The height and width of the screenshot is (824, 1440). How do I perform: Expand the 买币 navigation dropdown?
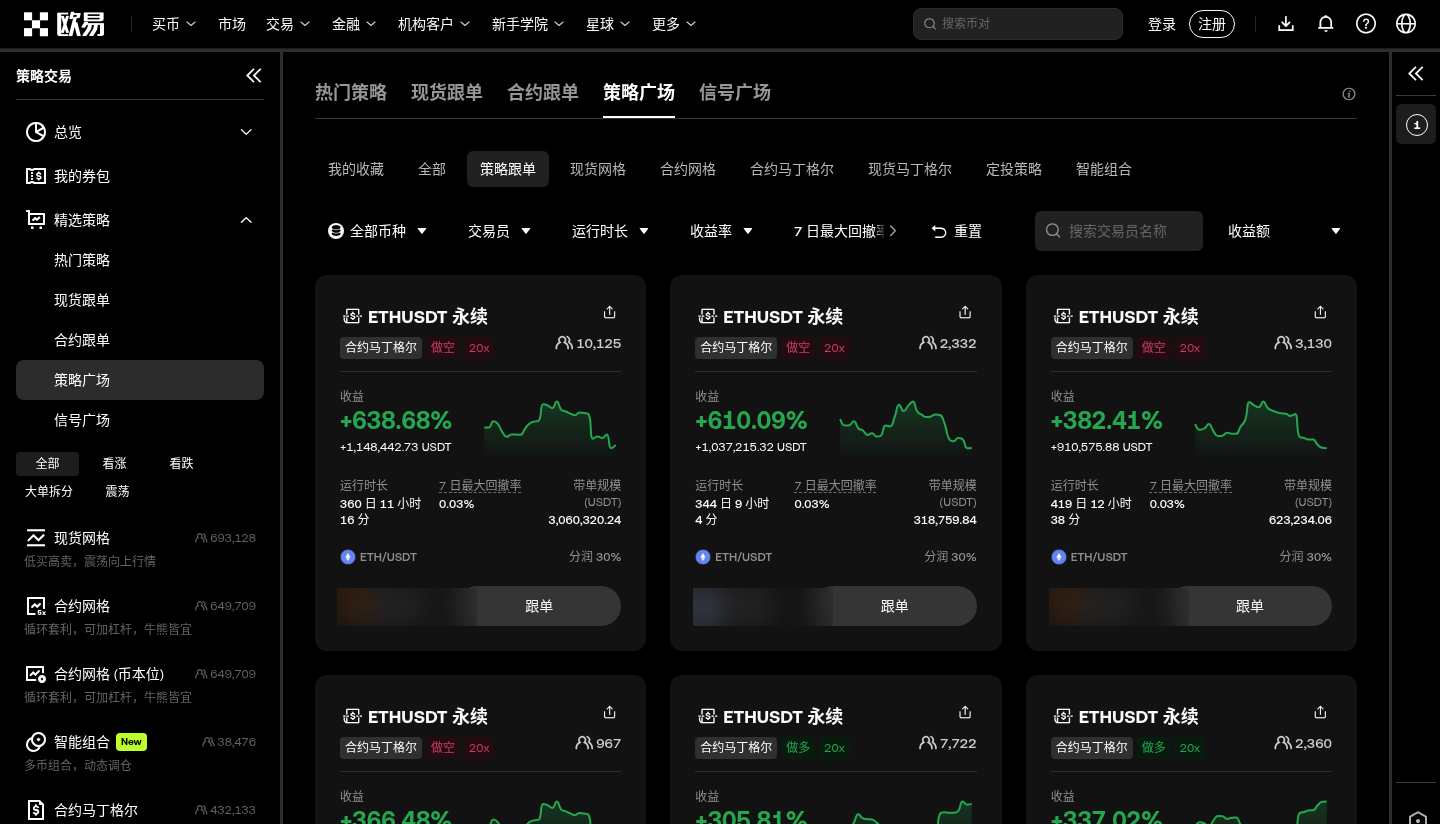174,24
